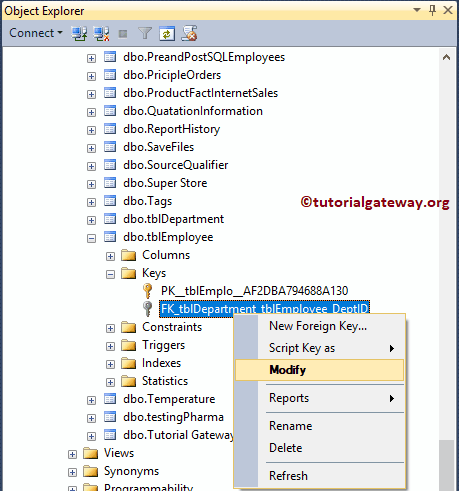This screenshot has height=491, width=459.
Task: Expand the dbo.PricipleOrders node
Action: (x=91, y=76)
